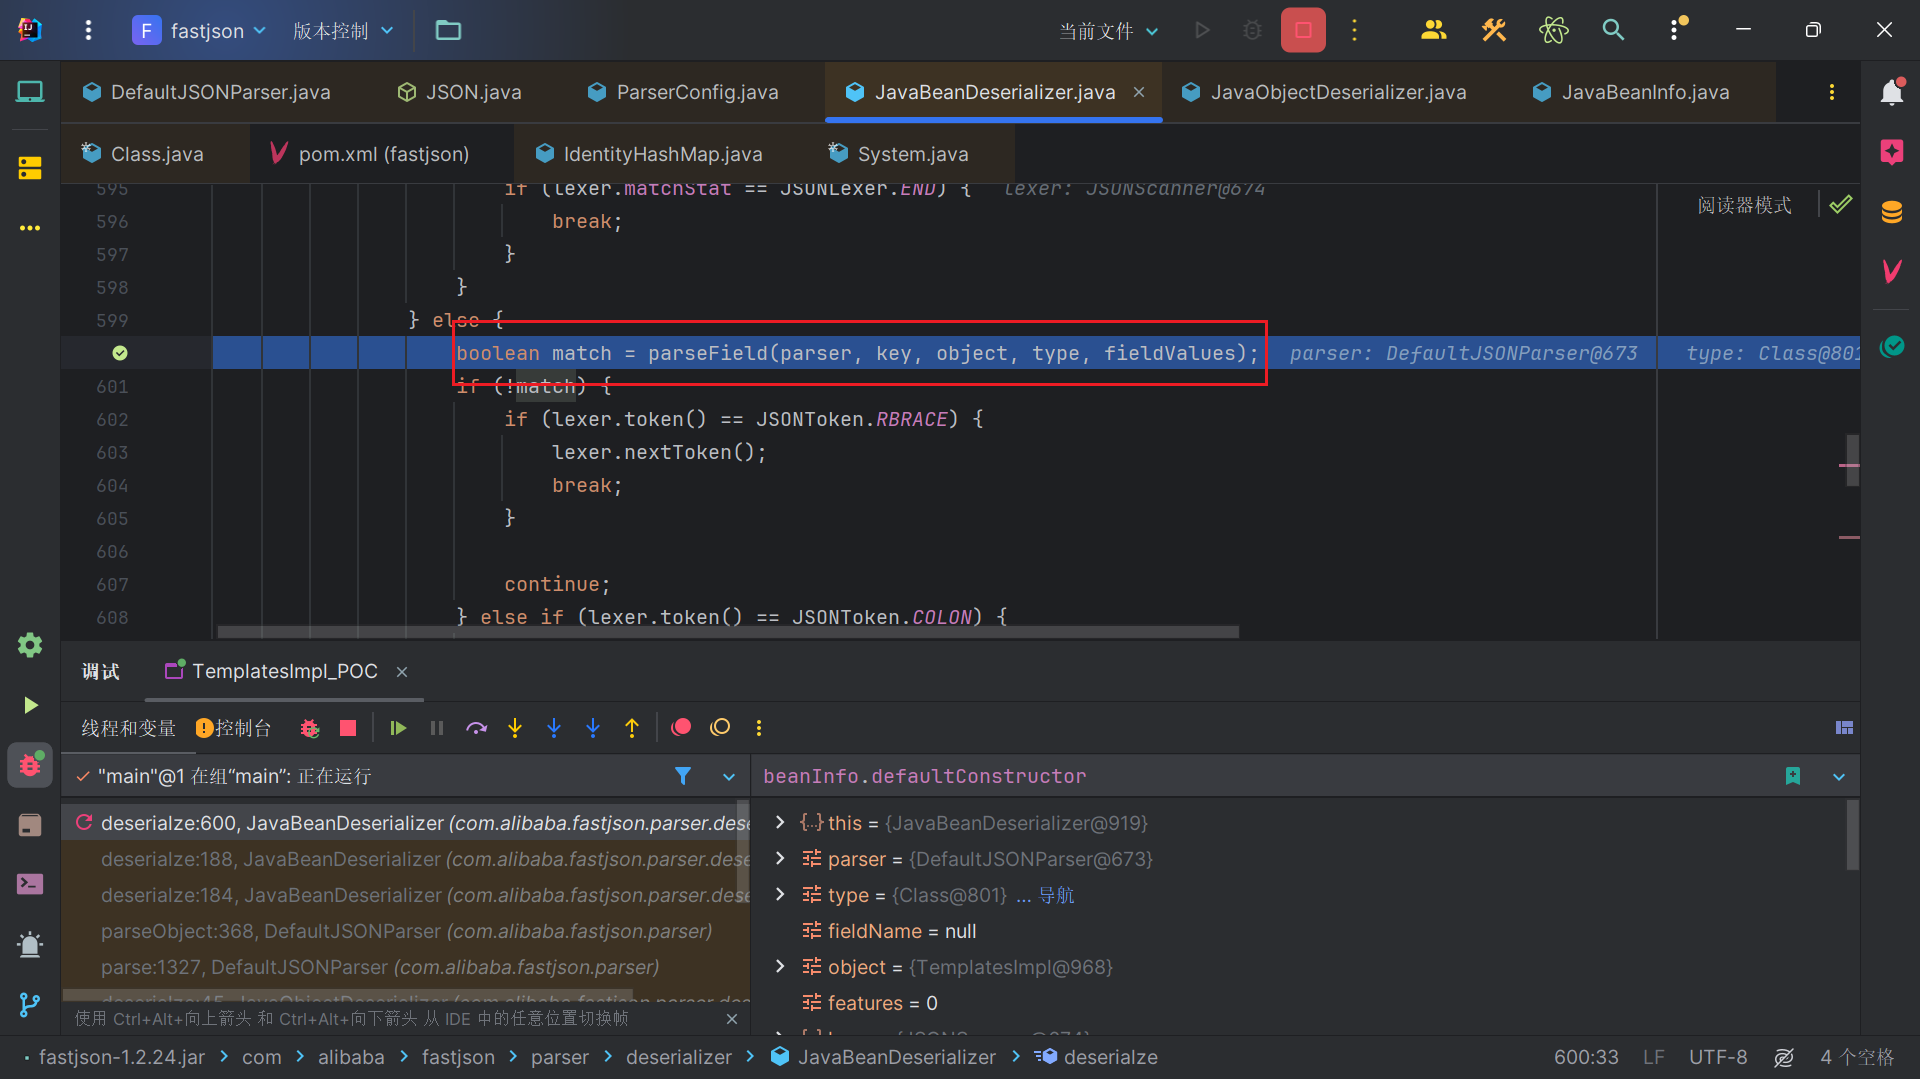Toggle the frames filter funnel icon
Image resolution: width=1920 pixels, height=1079 pixels.
point(683,776)
